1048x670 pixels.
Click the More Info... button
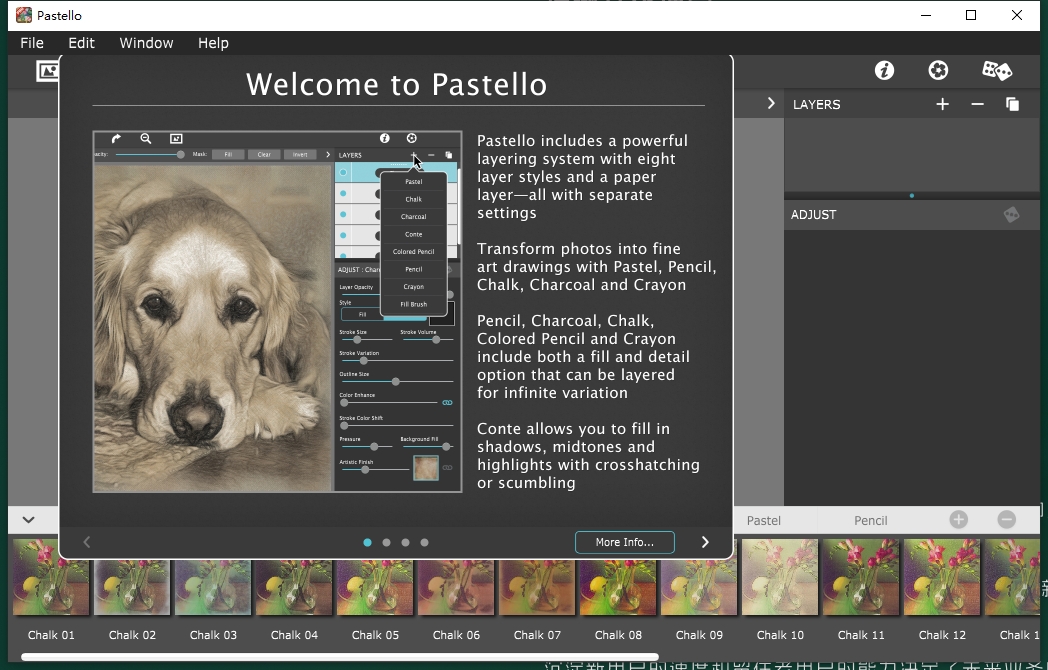pyautogui.click(x=625, y=542)
